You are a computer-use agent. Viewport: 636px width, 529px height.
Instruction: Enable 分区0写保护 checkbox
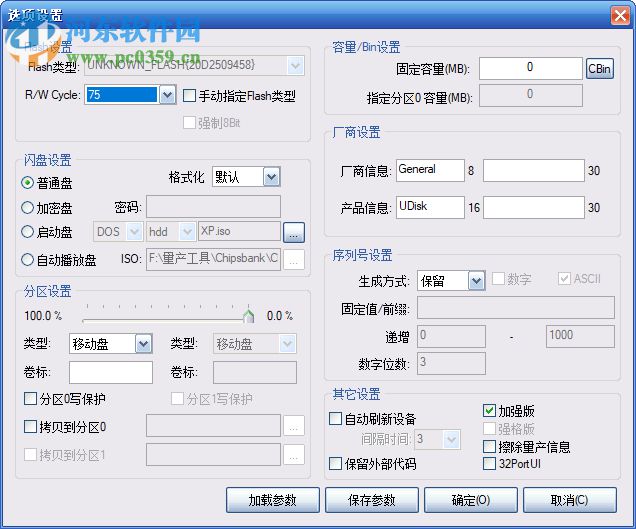(65, 399)
